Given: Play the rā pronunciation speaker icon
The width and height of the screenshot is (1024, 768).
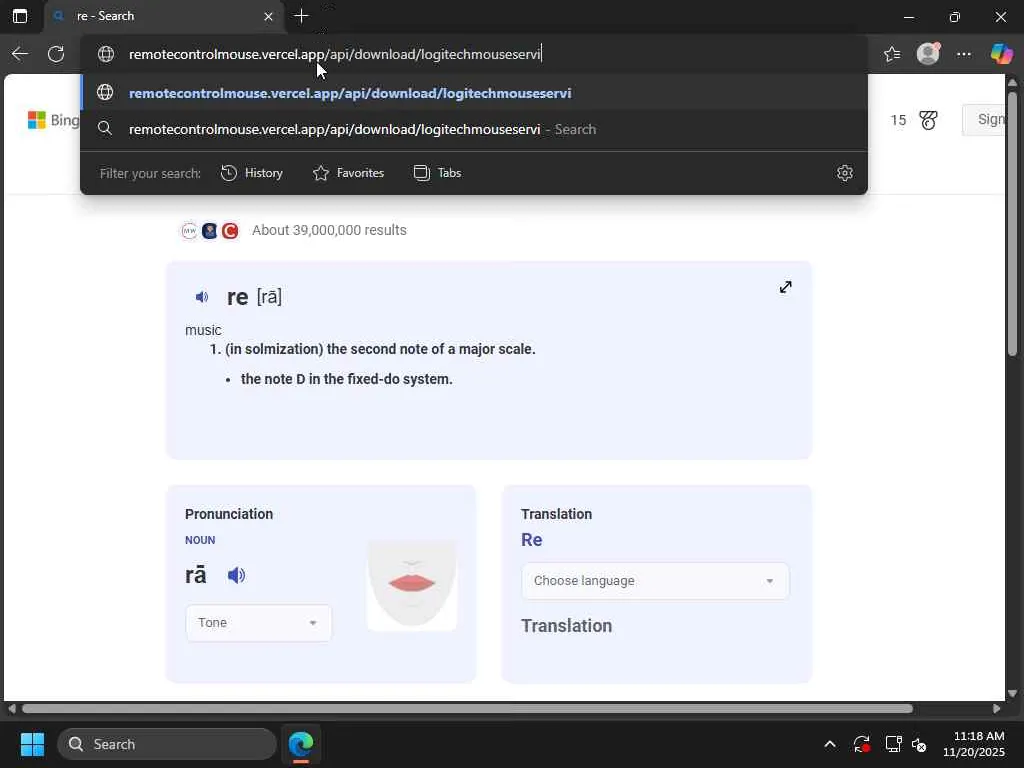Looking at the screenshot, I should click(x=236, y=575).
